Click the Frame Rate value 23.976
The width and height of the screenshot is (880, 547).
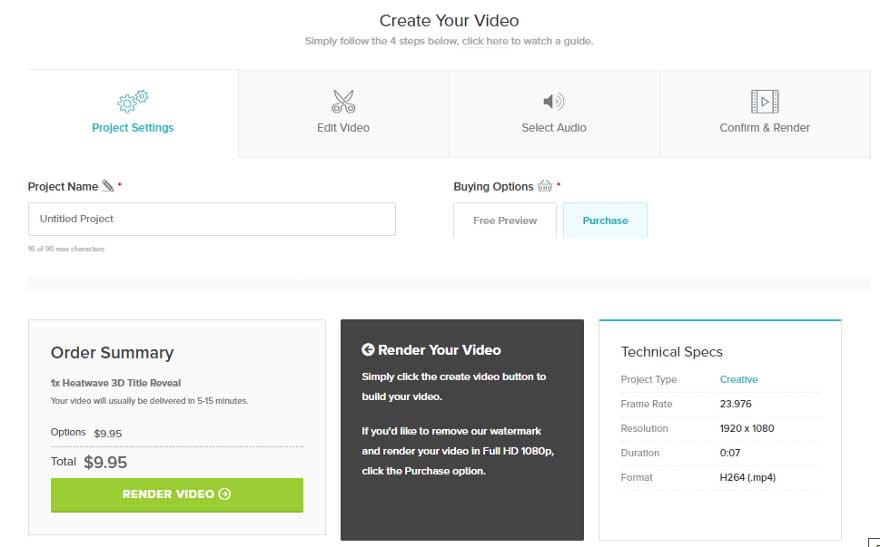(x=735, y=404)
